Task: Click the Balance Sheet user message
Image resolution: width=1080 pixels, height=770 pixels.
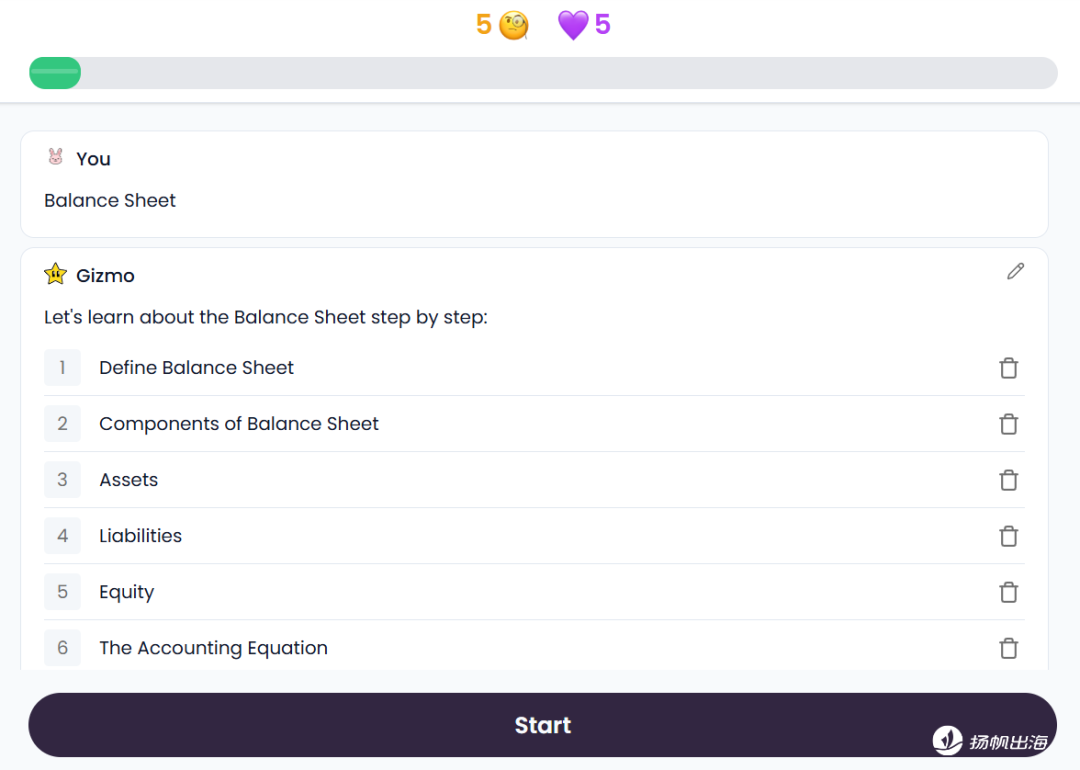Action: click(110, 200)
